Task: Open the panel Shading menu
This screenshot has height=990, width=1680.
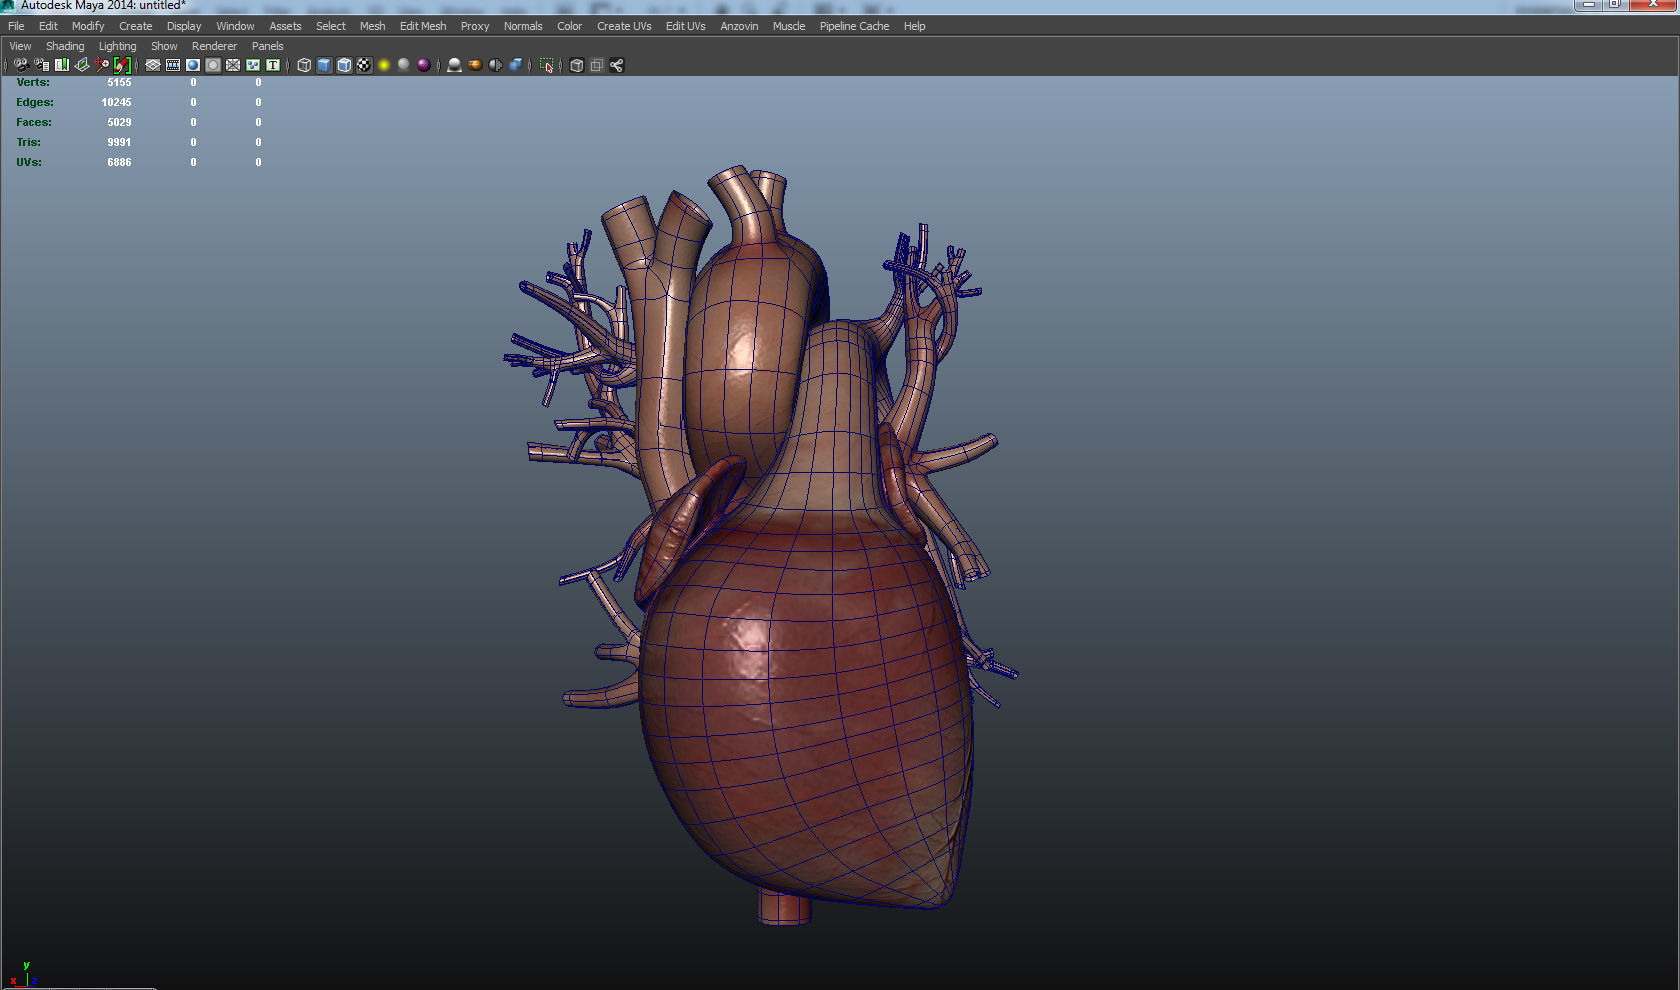Action: click(65, 46)
